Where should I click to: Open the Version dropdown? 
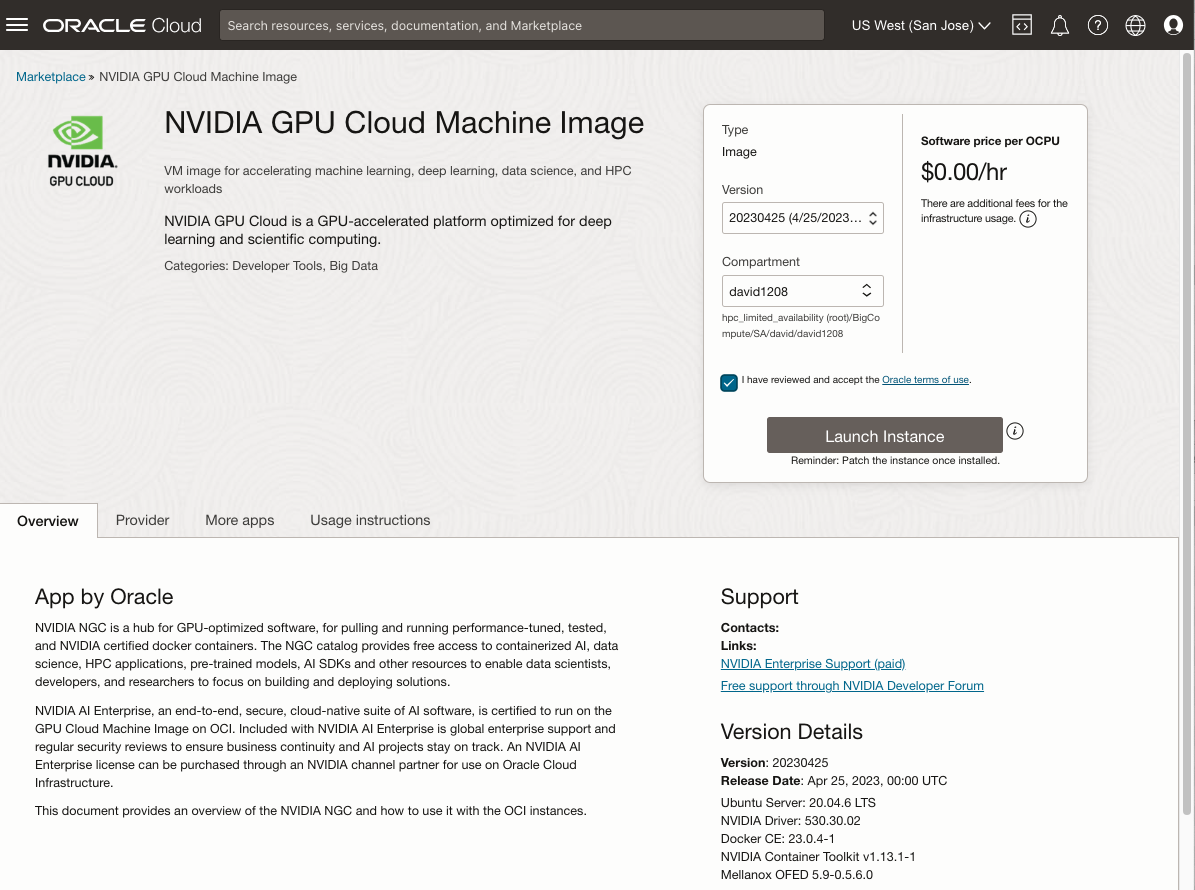(x=802, y=218)
